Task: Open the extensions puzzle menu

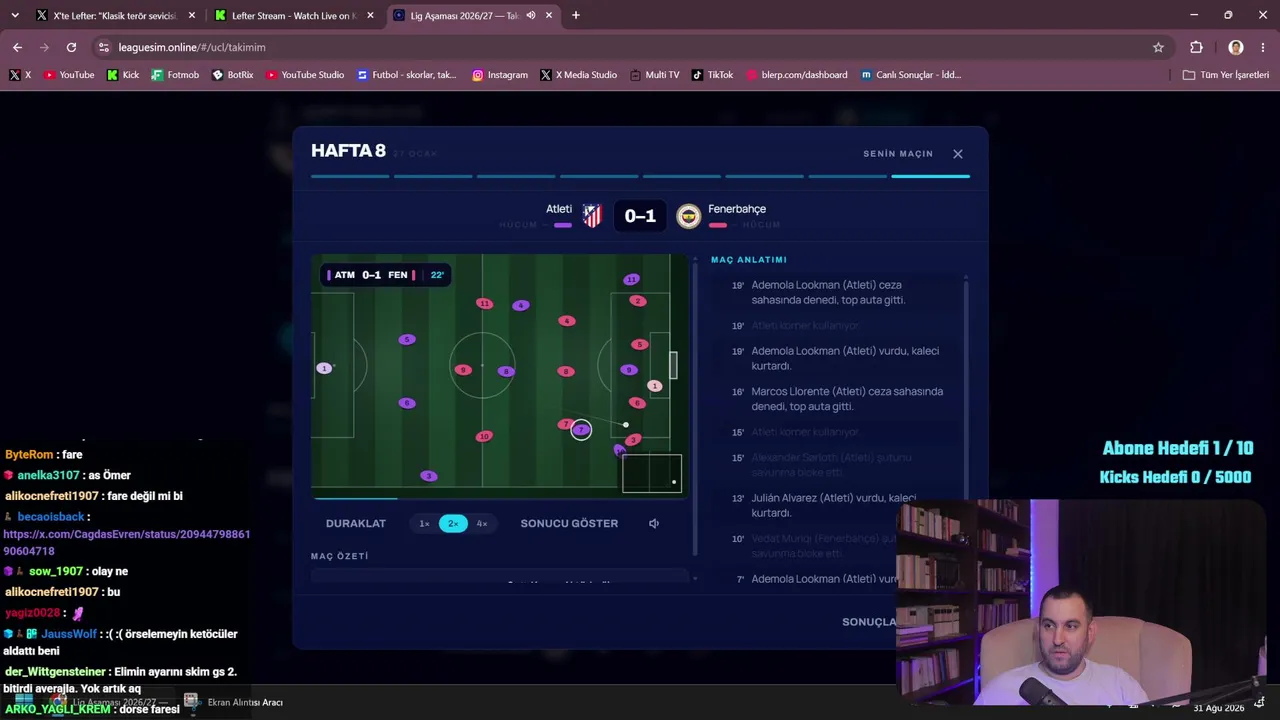Action: 1196,47
